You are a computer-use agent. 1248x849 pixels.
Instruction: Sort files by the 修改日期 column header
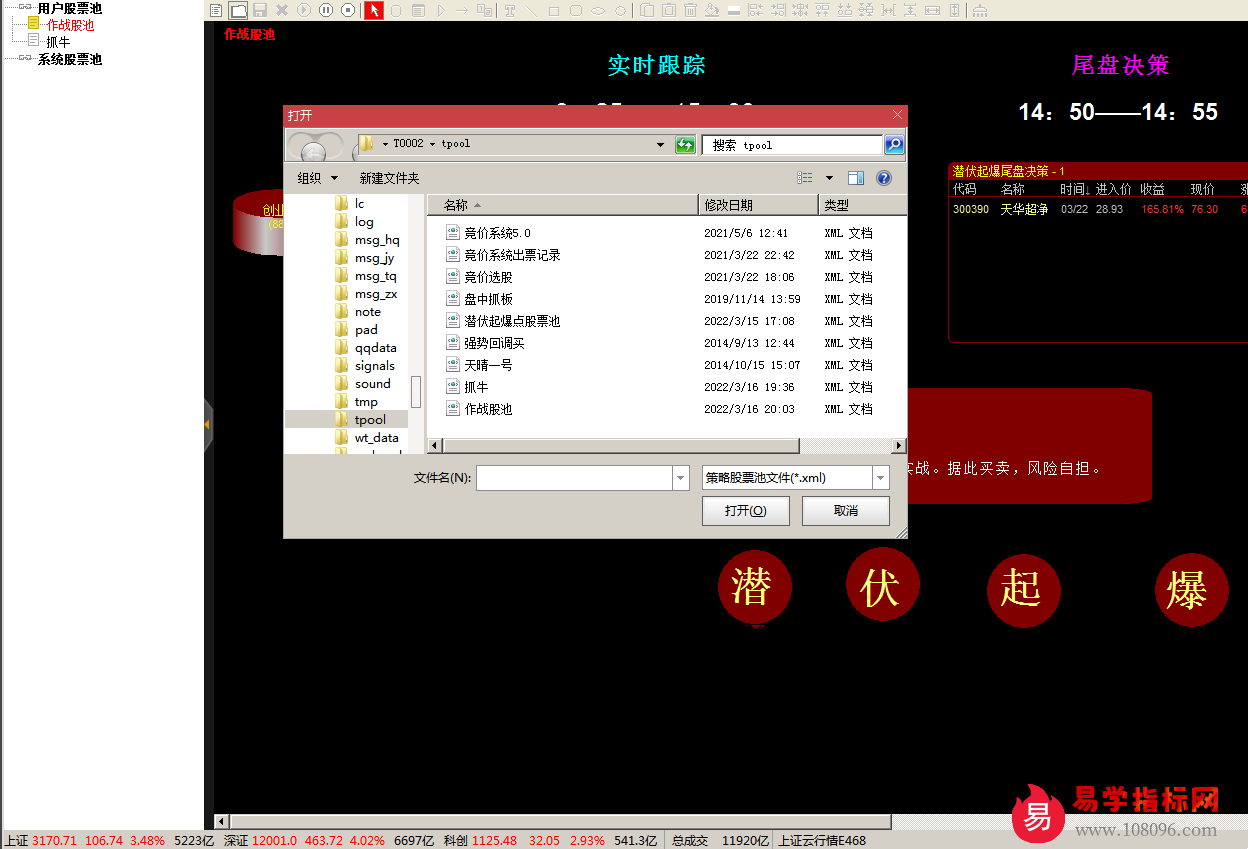tap(756, 205)
